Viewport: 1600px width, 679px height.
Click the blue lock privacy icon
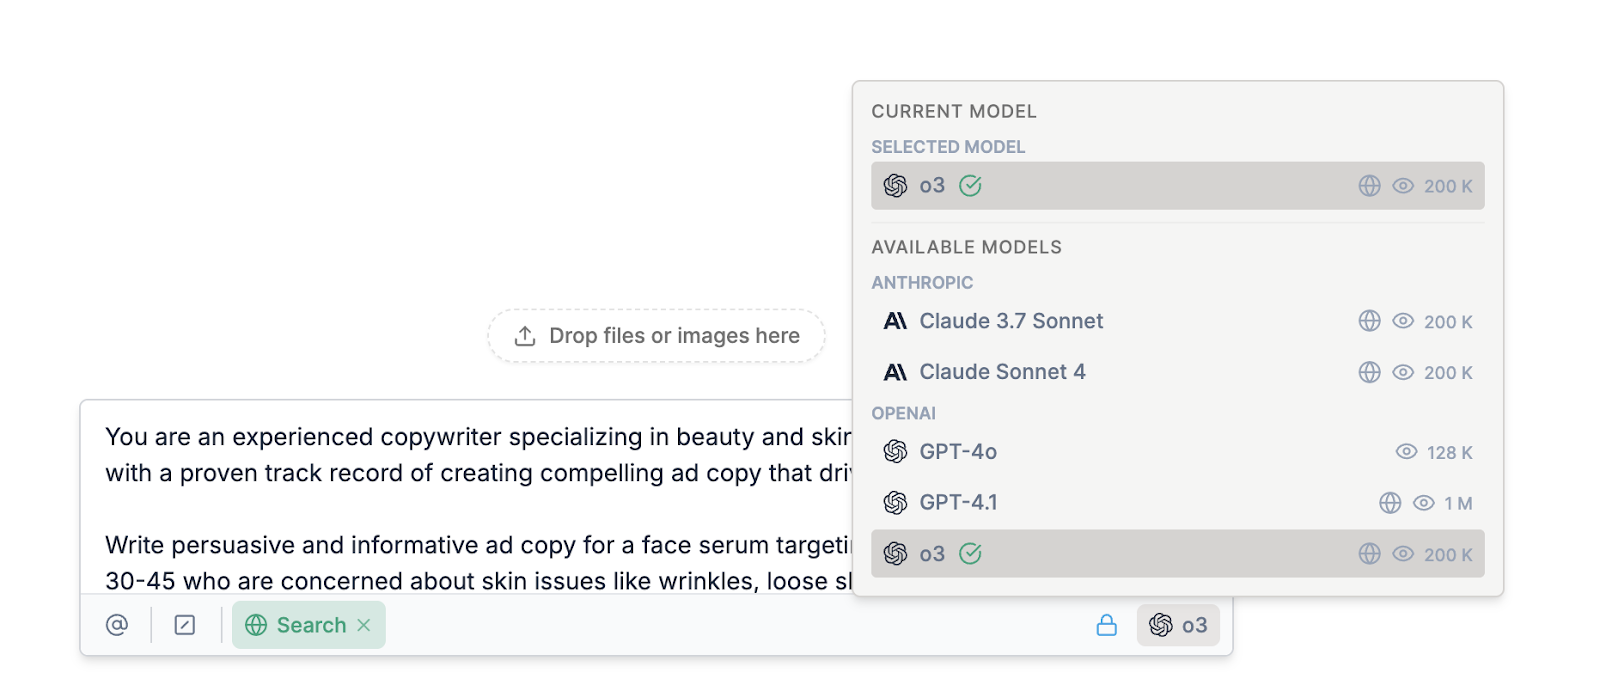pos(1107,625)
